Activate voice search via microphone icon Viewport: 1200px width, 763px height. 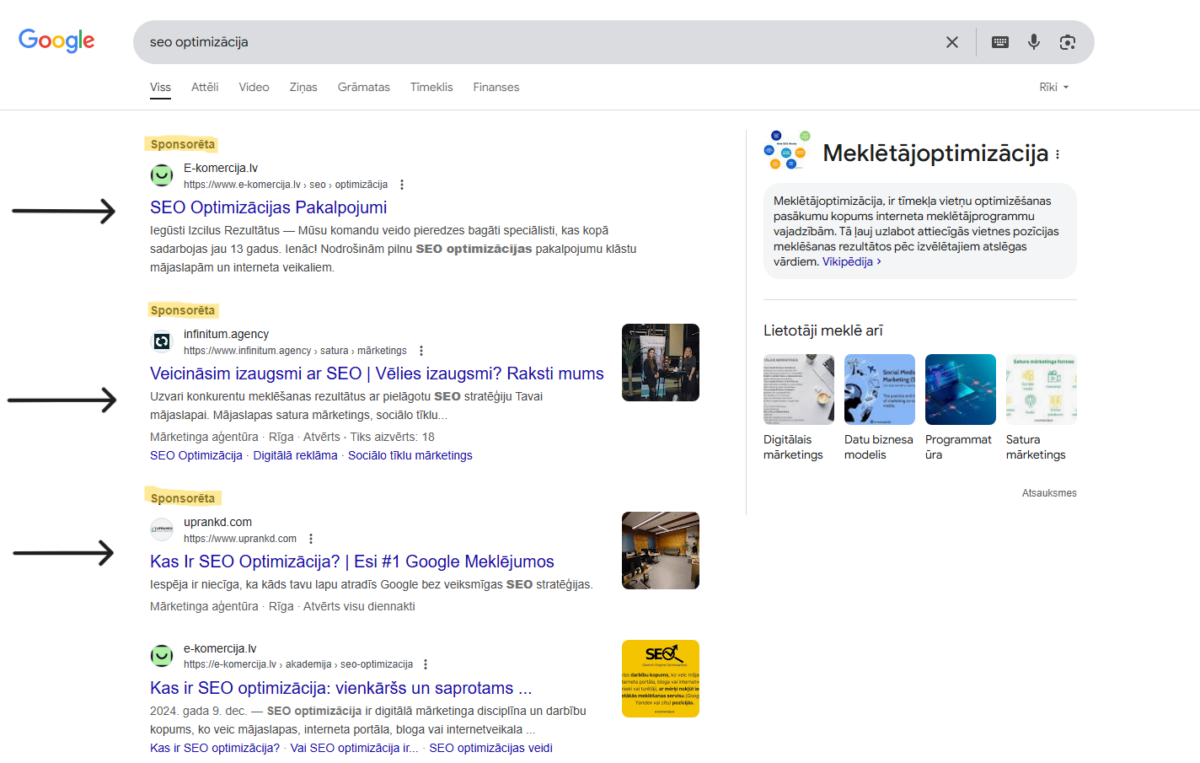(x=1033, y=41)
